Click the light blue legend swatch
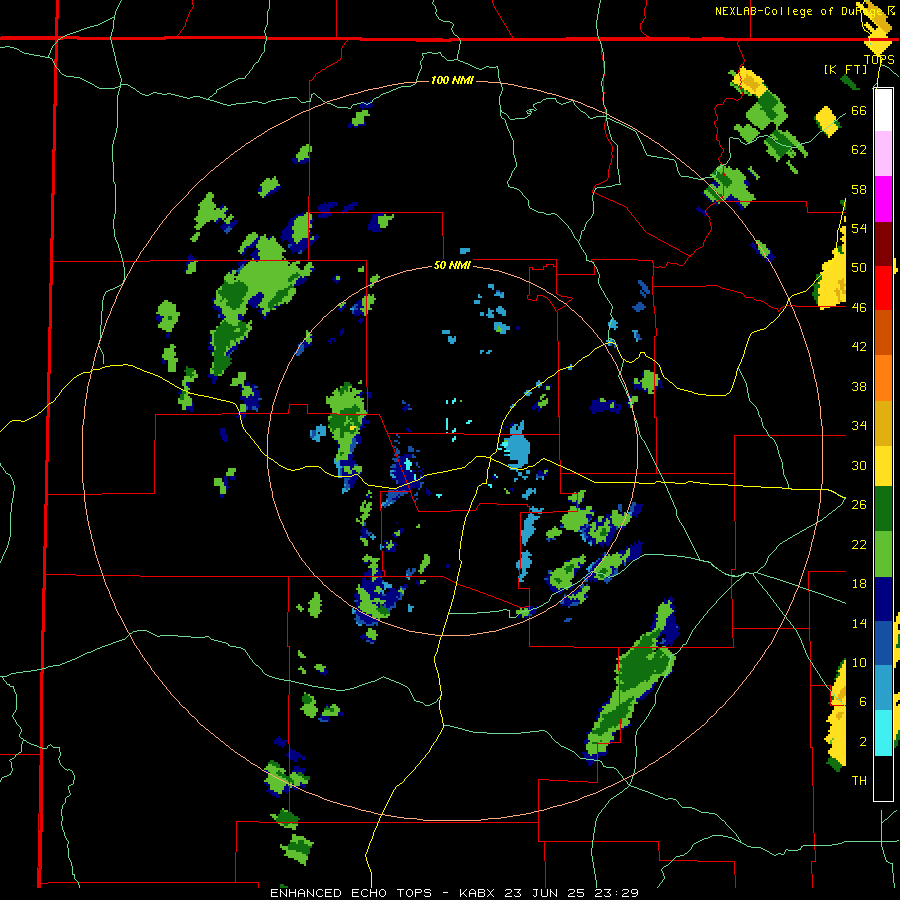This screenshot has width=900, height=900. [x=883, y=688]
